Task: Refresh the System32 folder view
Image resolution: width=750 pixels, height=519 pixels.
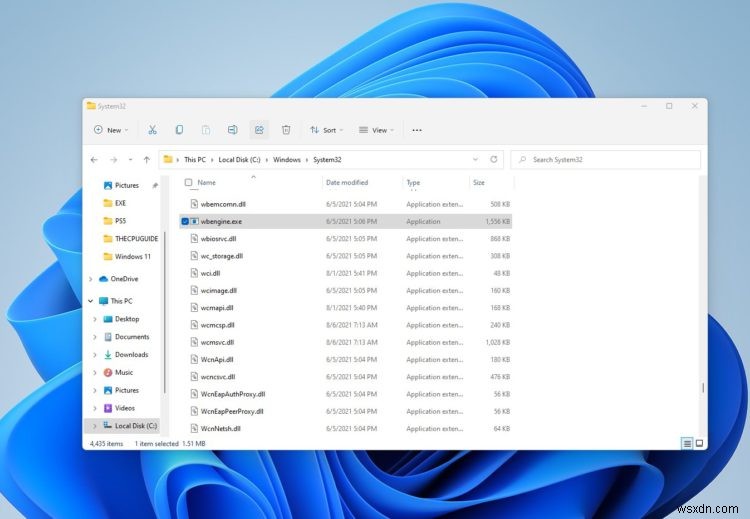Action: coord(494,159)
